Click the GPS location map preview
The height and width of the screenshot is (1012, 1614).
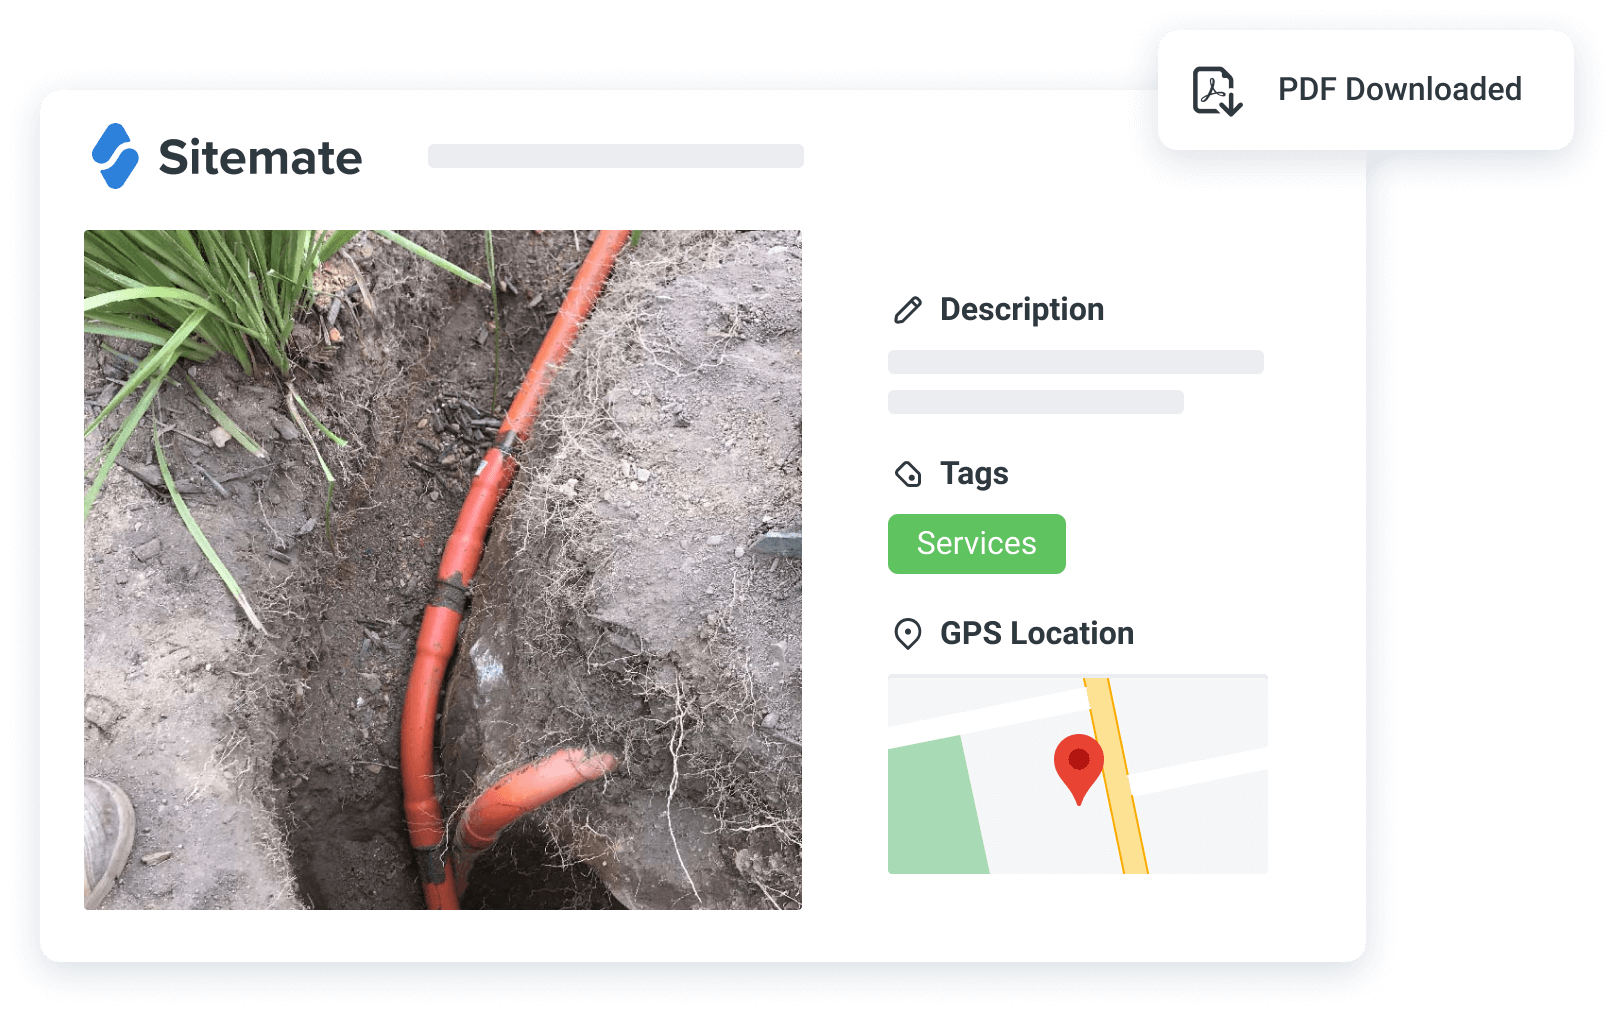tap(1078, 775)
